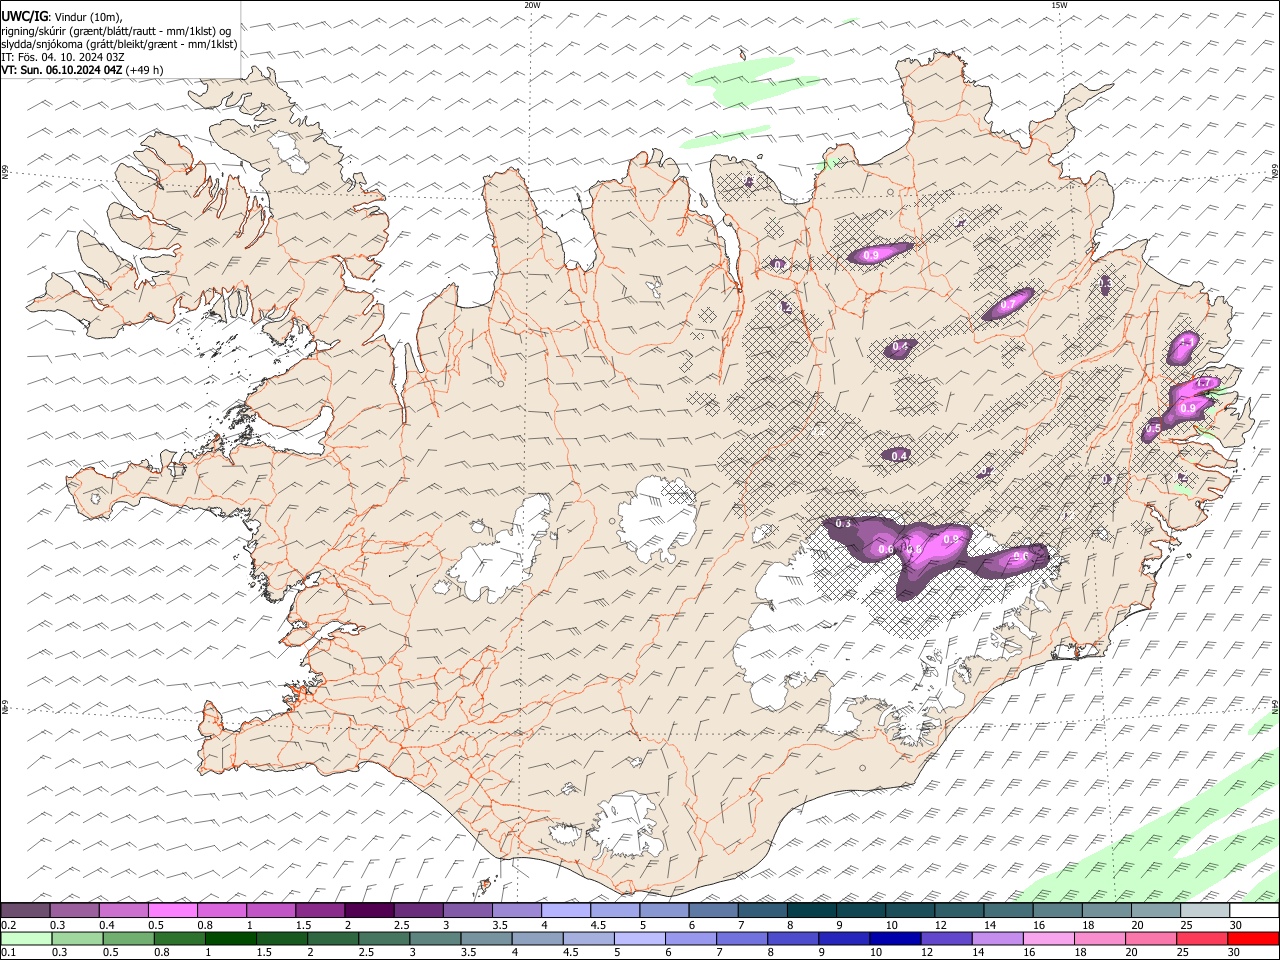Select the white 30 swatch in upper legend
The height and width of the screenshot is (960, 1280).
pyautogui.click(x=1254, y=910)
